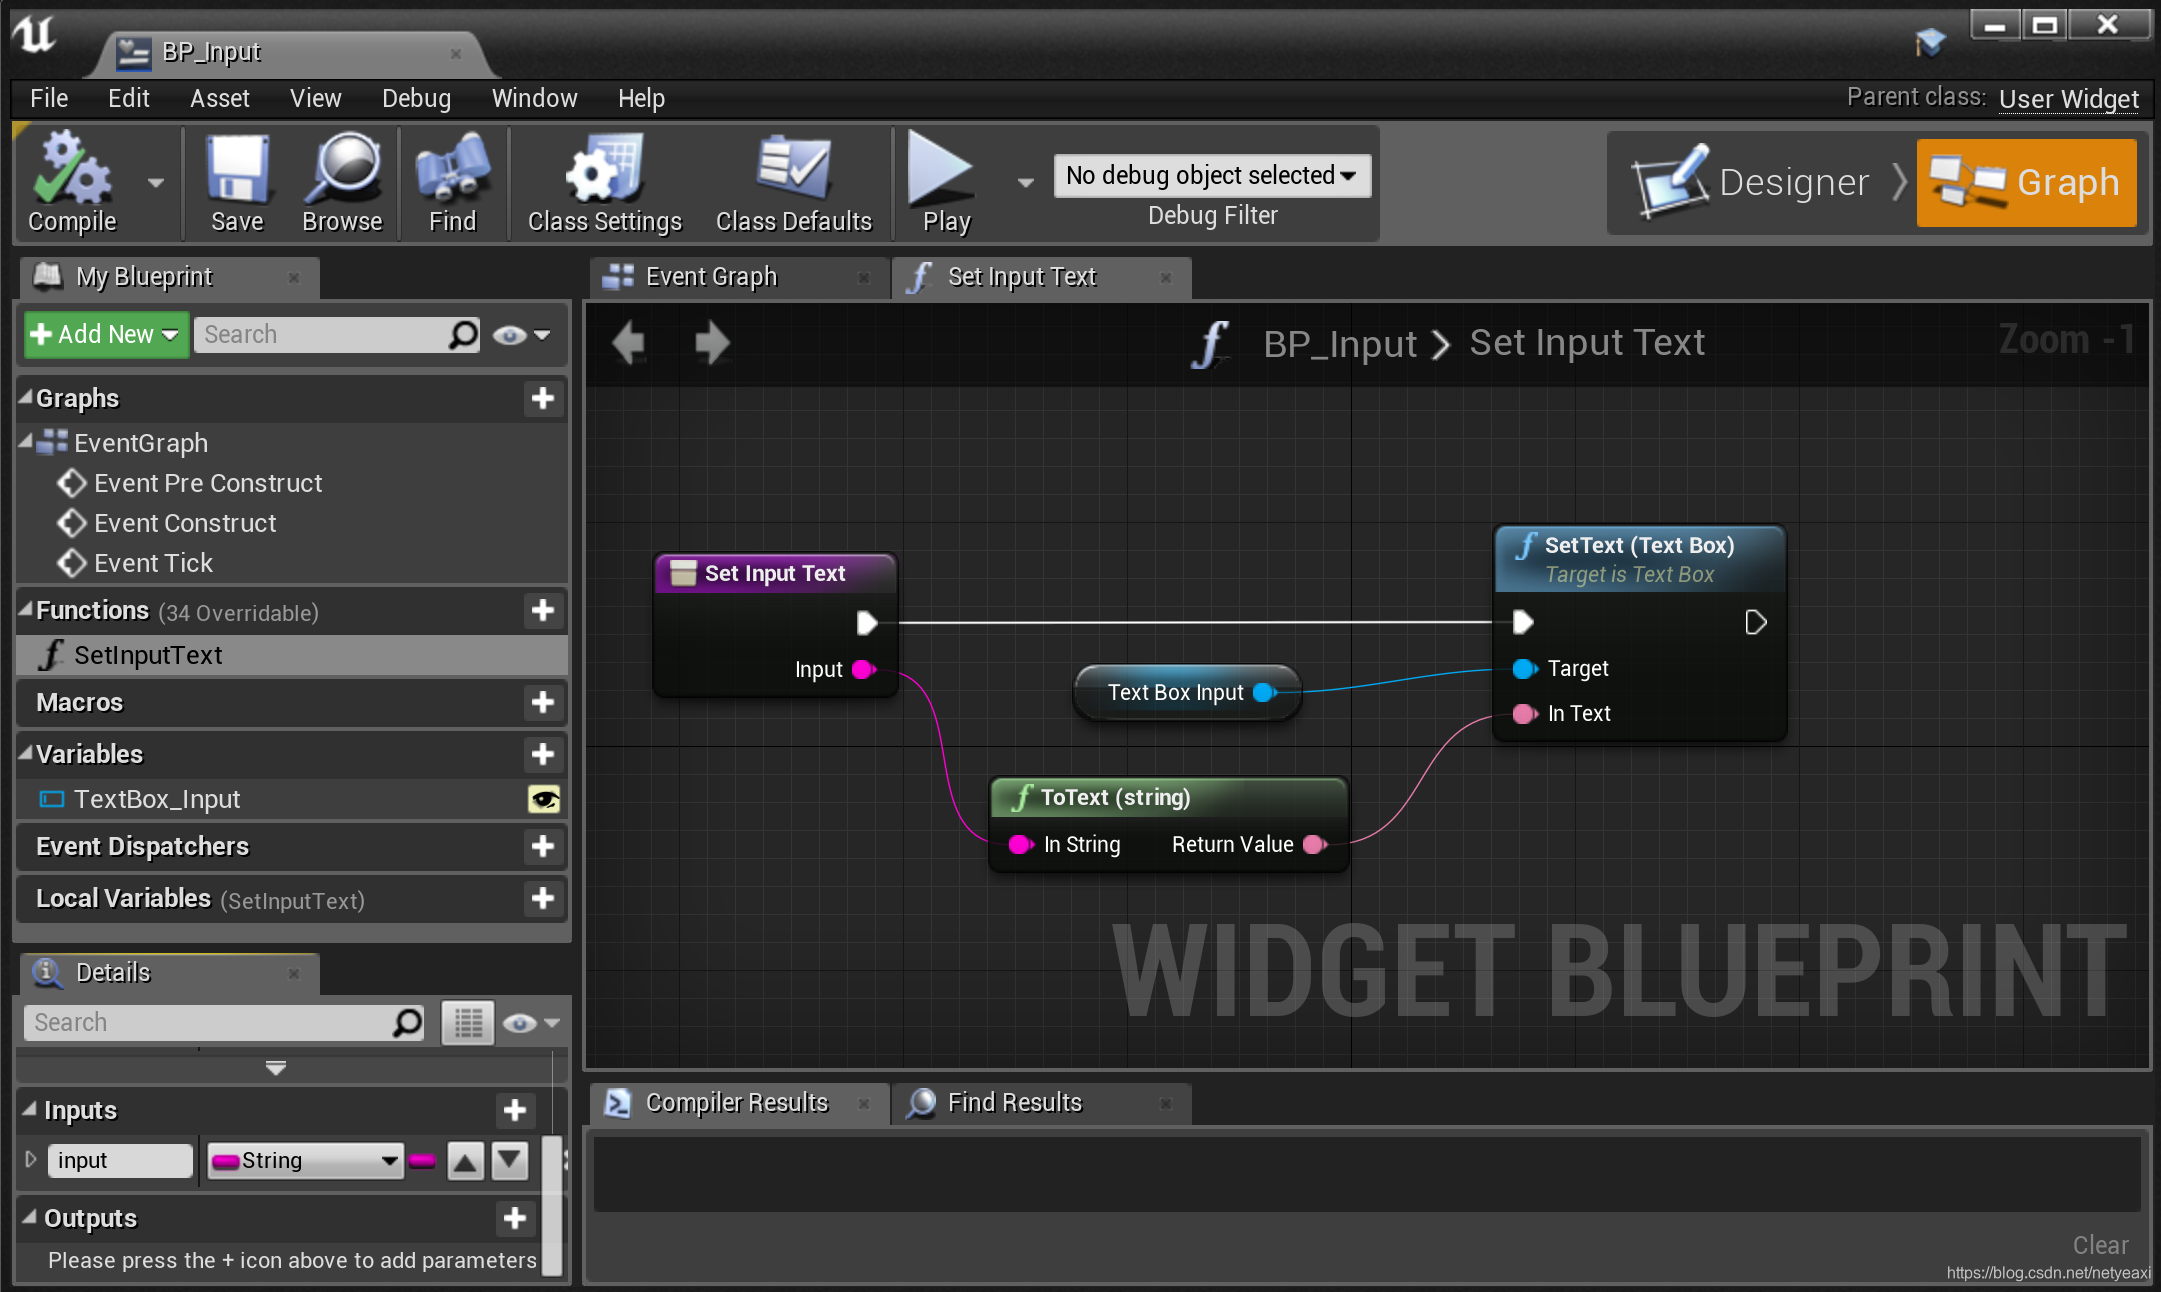Change input type String dropdown
The image size is (2161, 1292).
pos(306,1161)
